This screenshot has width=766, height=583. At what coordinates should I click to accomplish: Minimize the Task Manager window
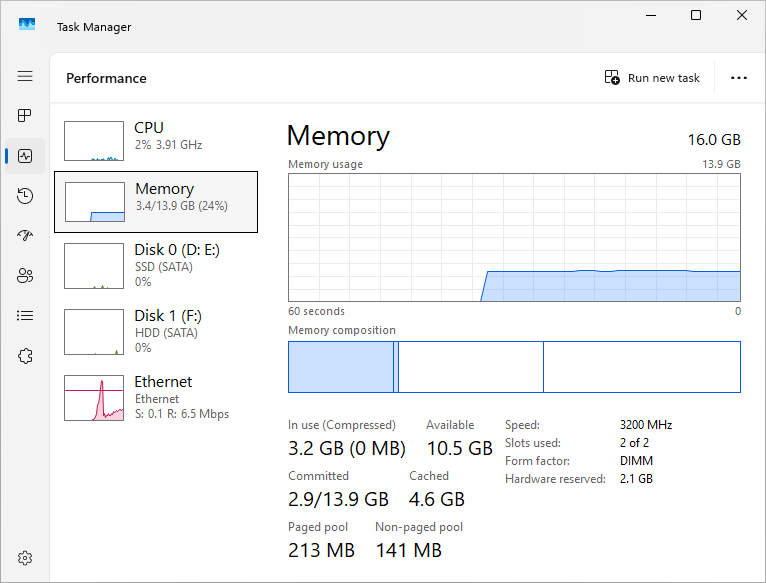(651, 16)
